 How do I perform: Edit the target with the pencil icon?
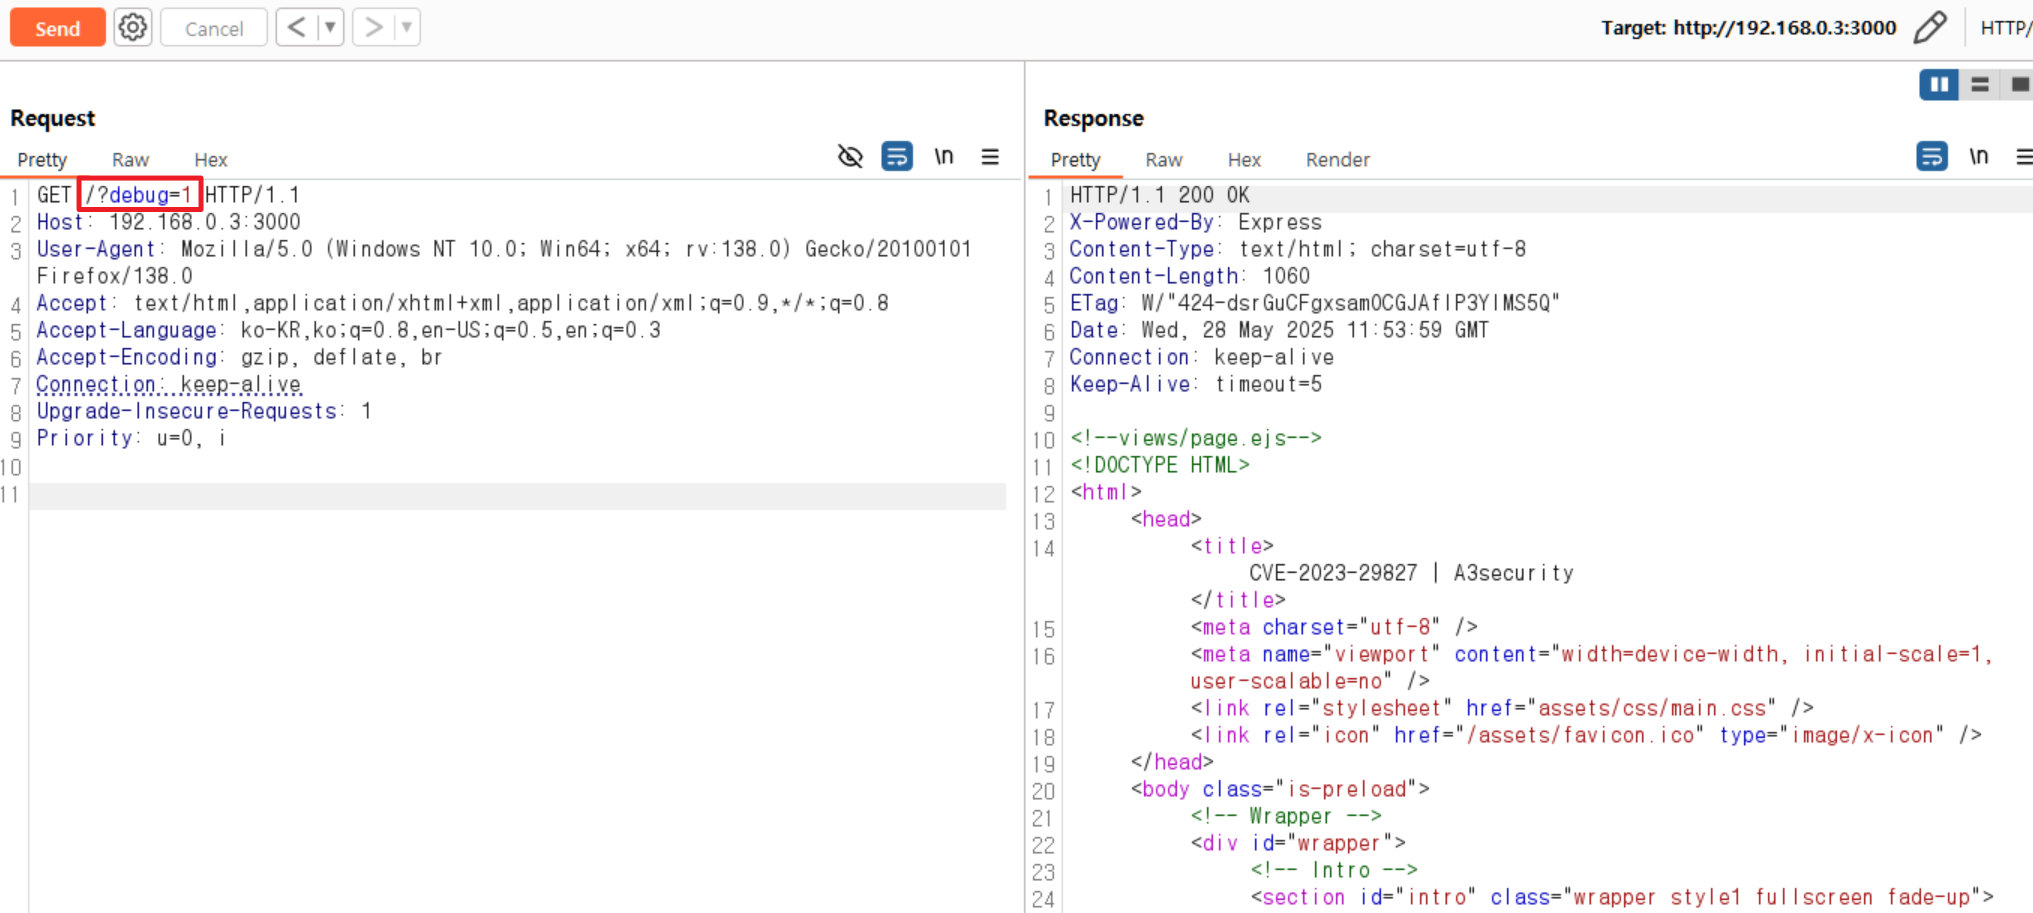coord(1930,27)
